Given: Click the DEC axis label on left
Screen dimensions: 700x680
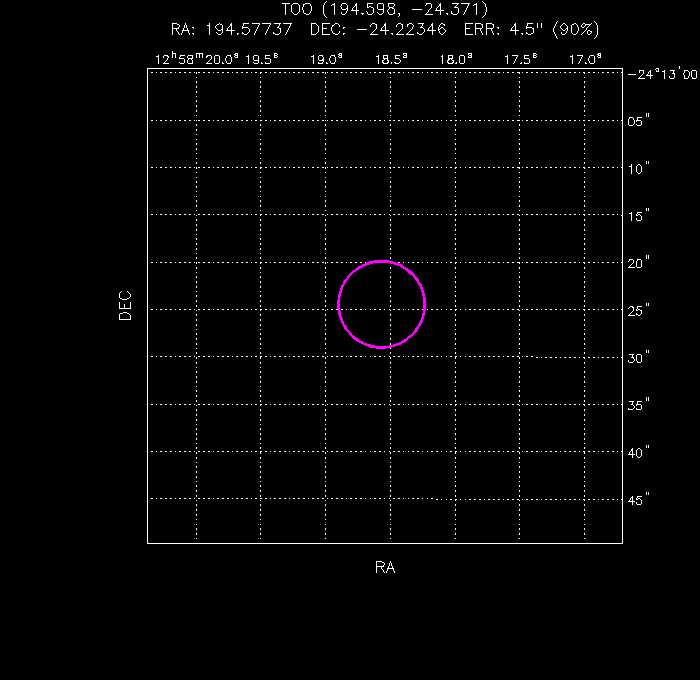Looking at the screenshot, I should click(125, 305).
